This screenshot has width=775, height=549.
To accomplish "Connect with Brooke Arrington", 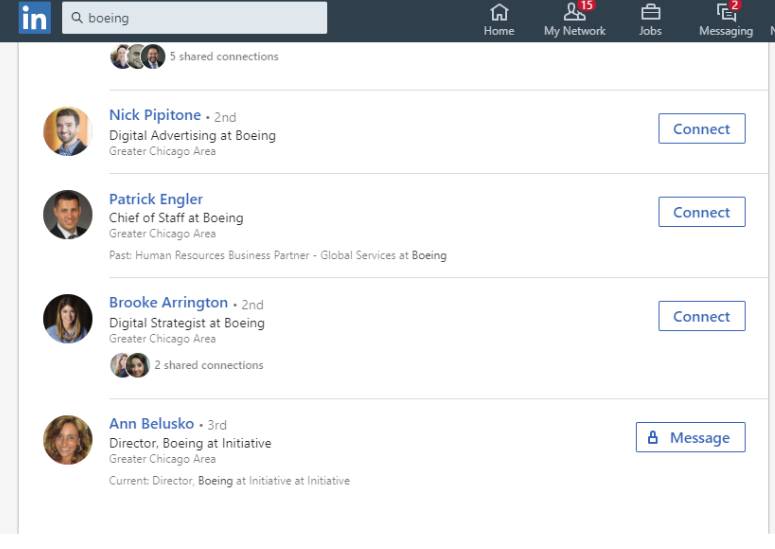I will pyautogui.click(x=702, y=316).
